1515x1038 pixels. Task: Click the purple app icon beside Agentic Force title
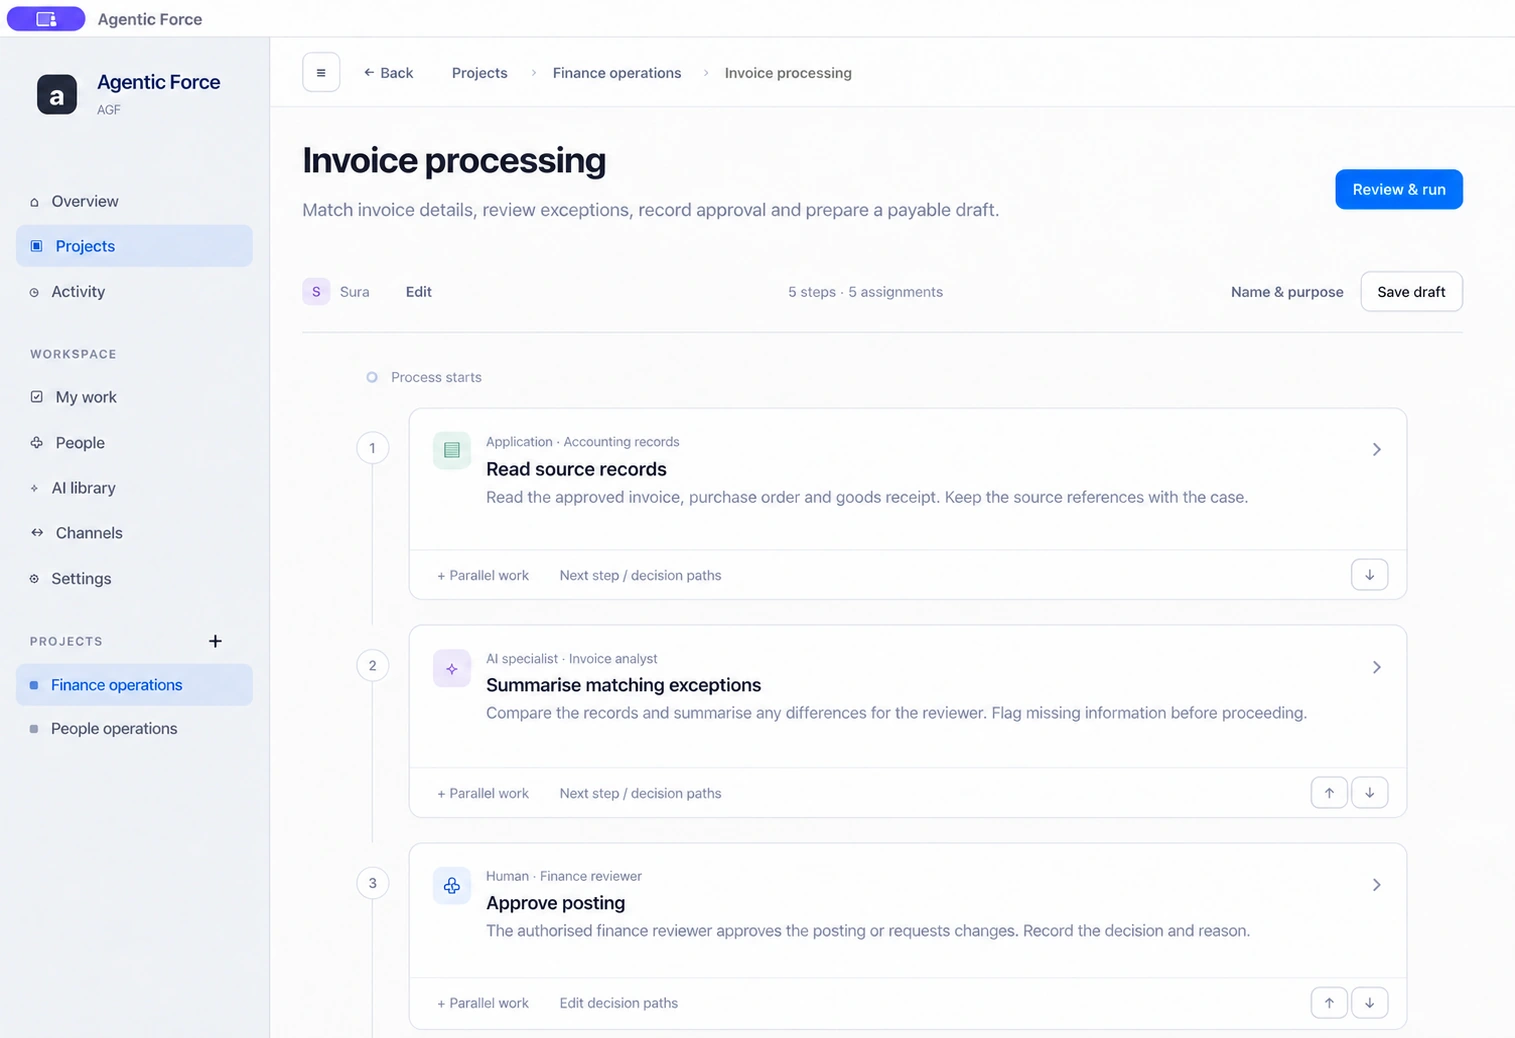pyautogui.click(x=46, y=19)
